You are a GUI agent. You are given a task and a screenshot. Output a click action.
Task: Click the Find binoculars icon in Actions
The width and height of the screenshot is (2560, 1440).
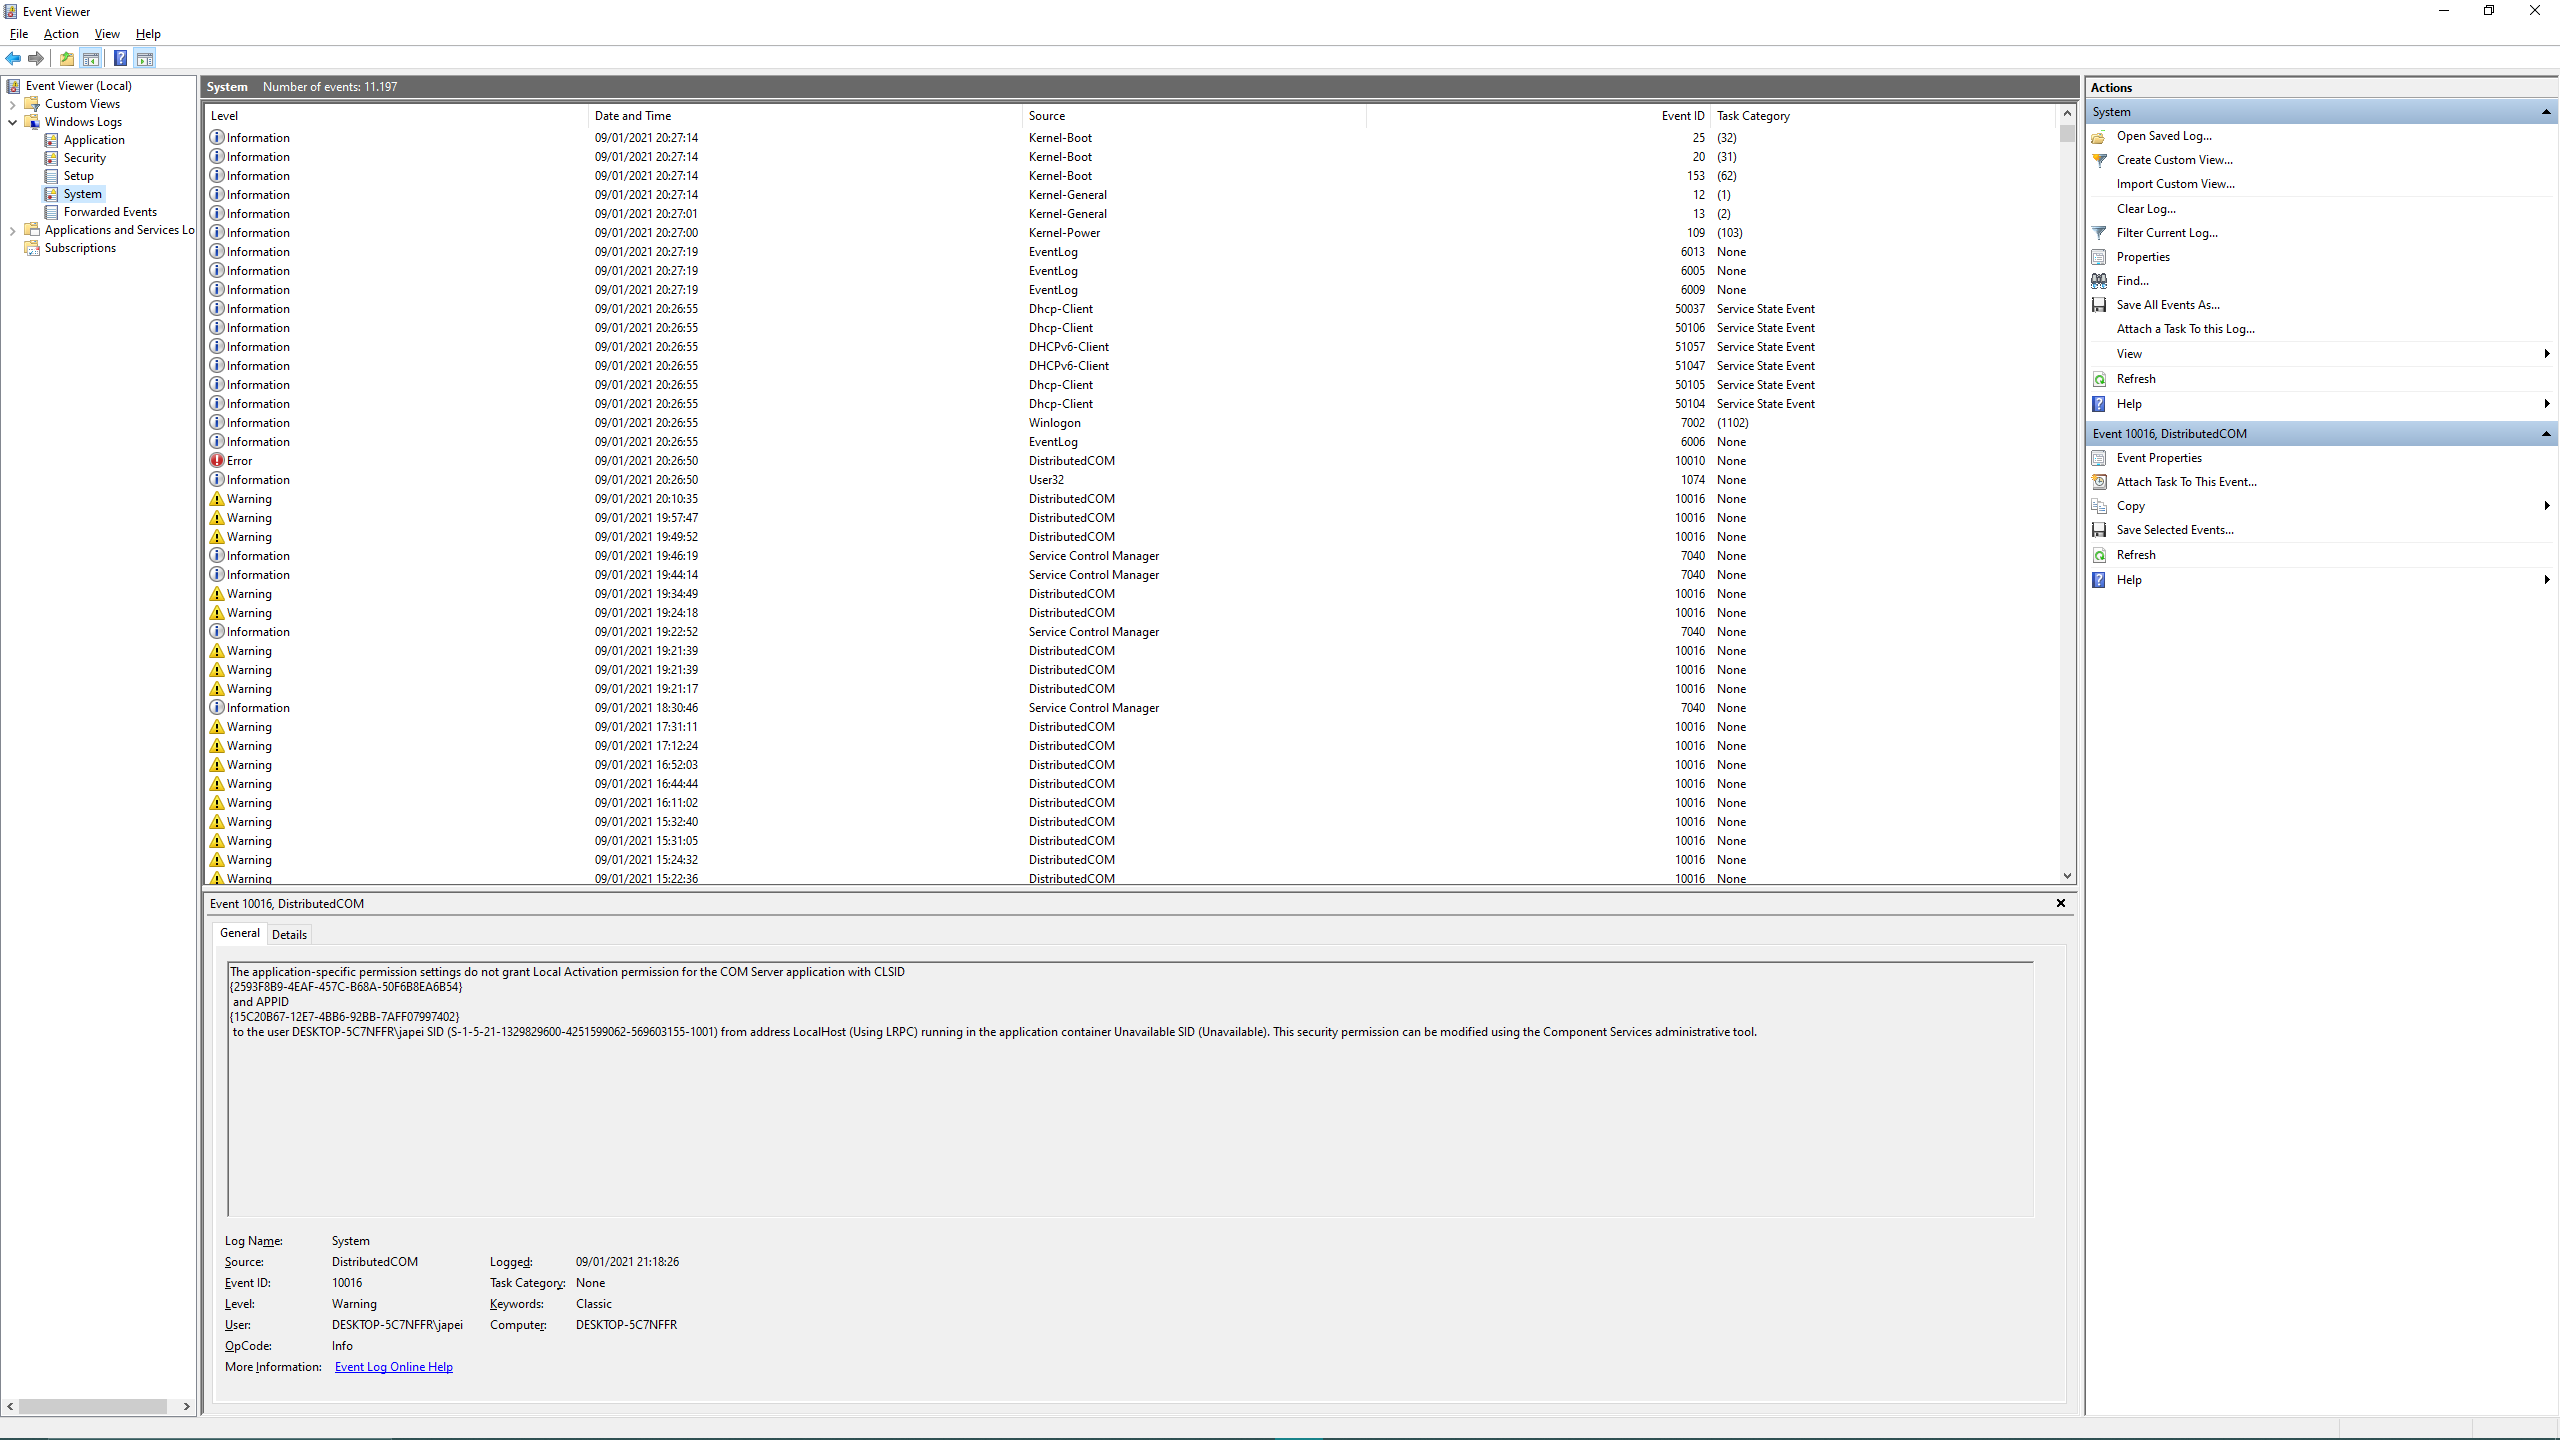coord(2099,281)
